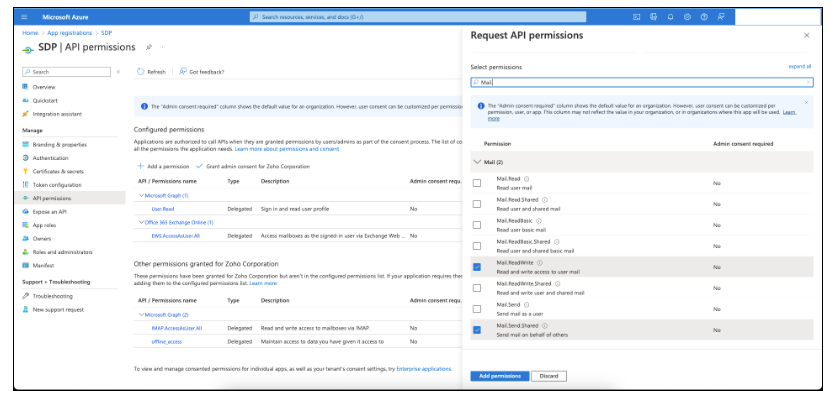This screenshot has width=837, height=400.
Task: Click the help question mark icon
Action: 704,17
